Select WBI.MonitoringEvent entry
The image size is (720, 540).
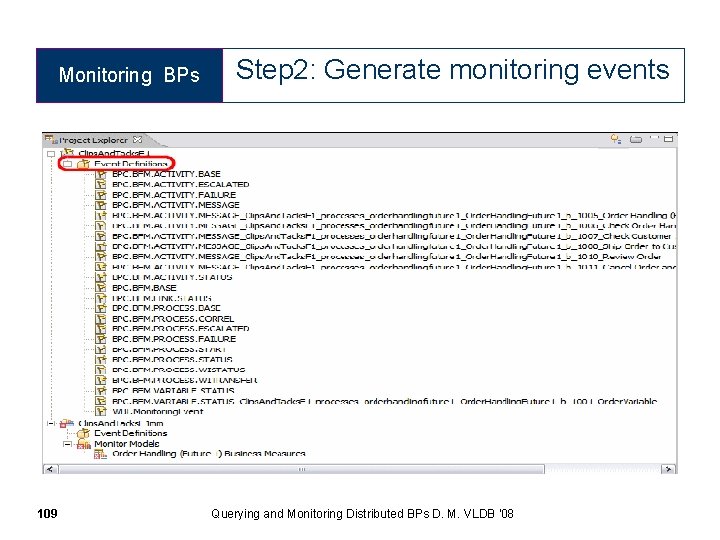pyautogui.click(x=158, y=411)
